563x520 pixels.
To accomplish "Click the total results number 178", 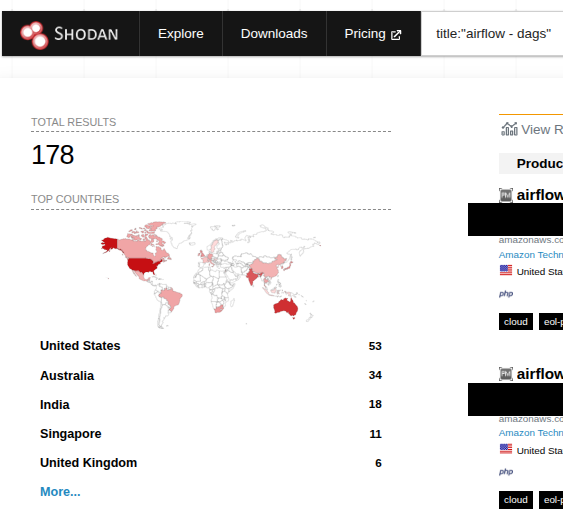I will [53, 155].
